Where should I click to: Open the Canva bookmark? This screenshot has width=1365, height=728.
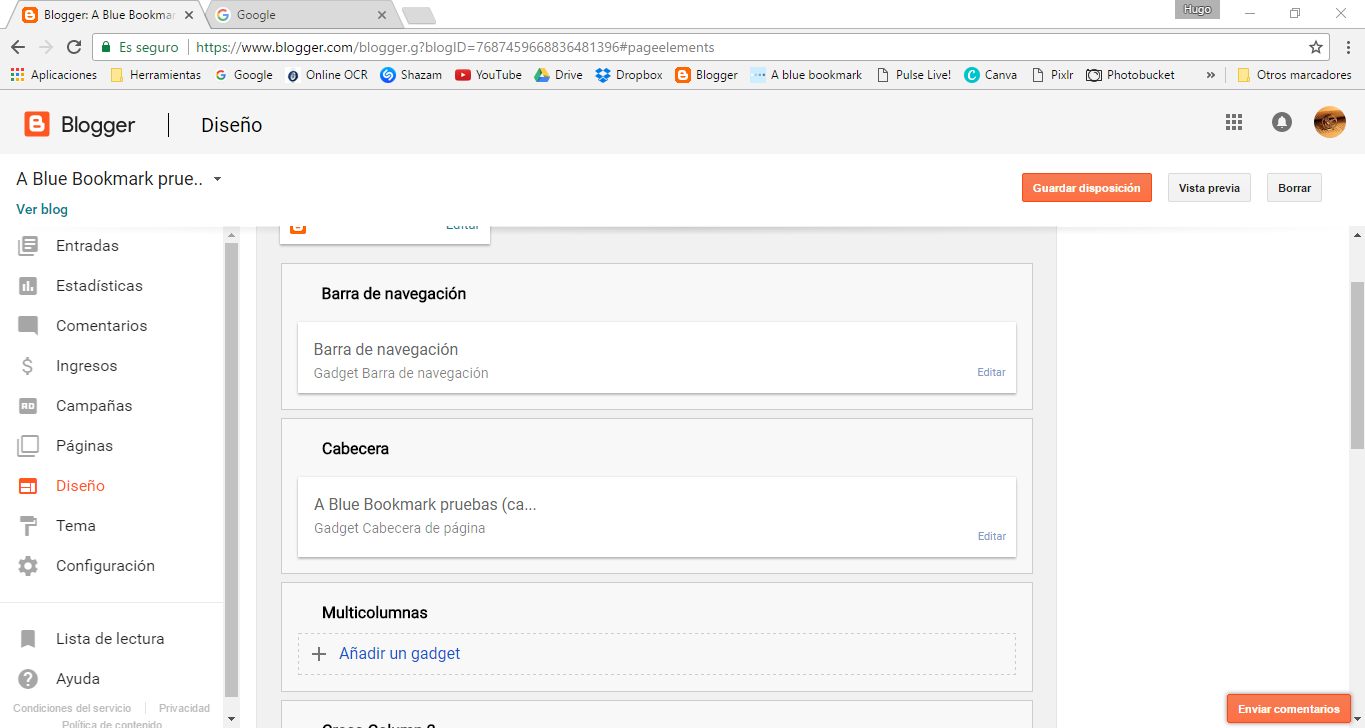click(991, 75)
